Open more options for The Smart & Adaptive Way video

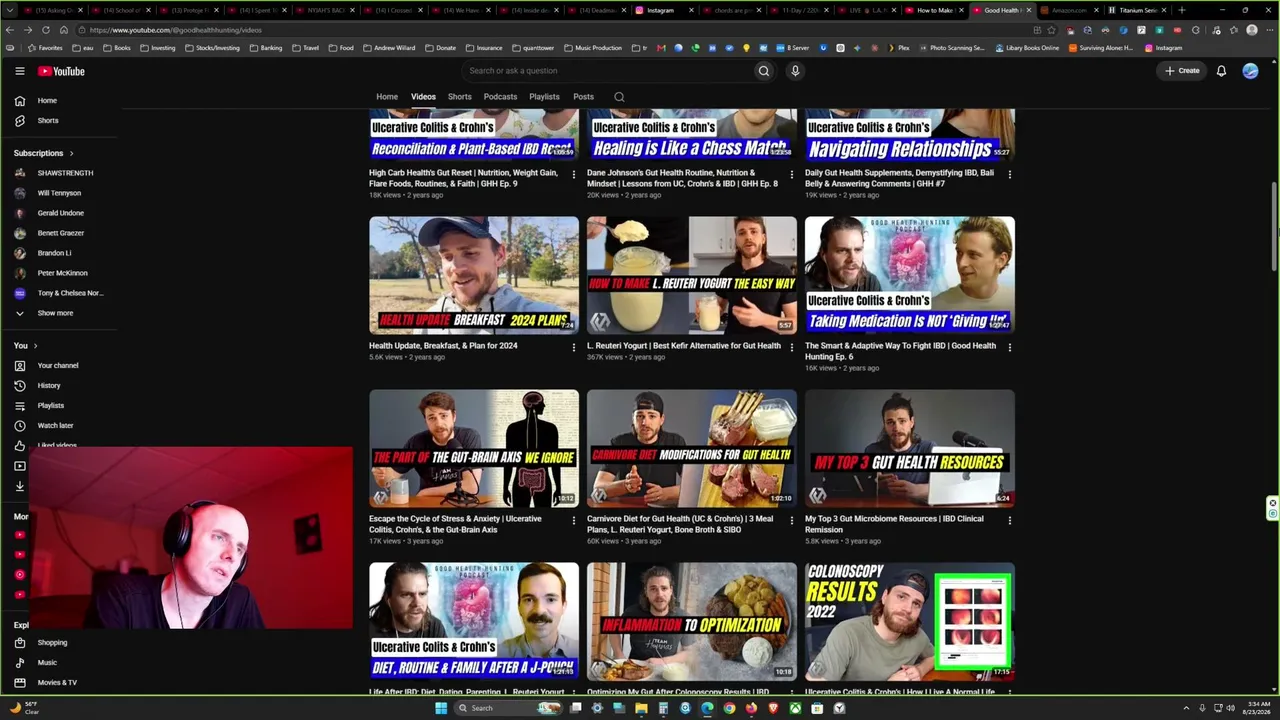(x=1009, y=347)
